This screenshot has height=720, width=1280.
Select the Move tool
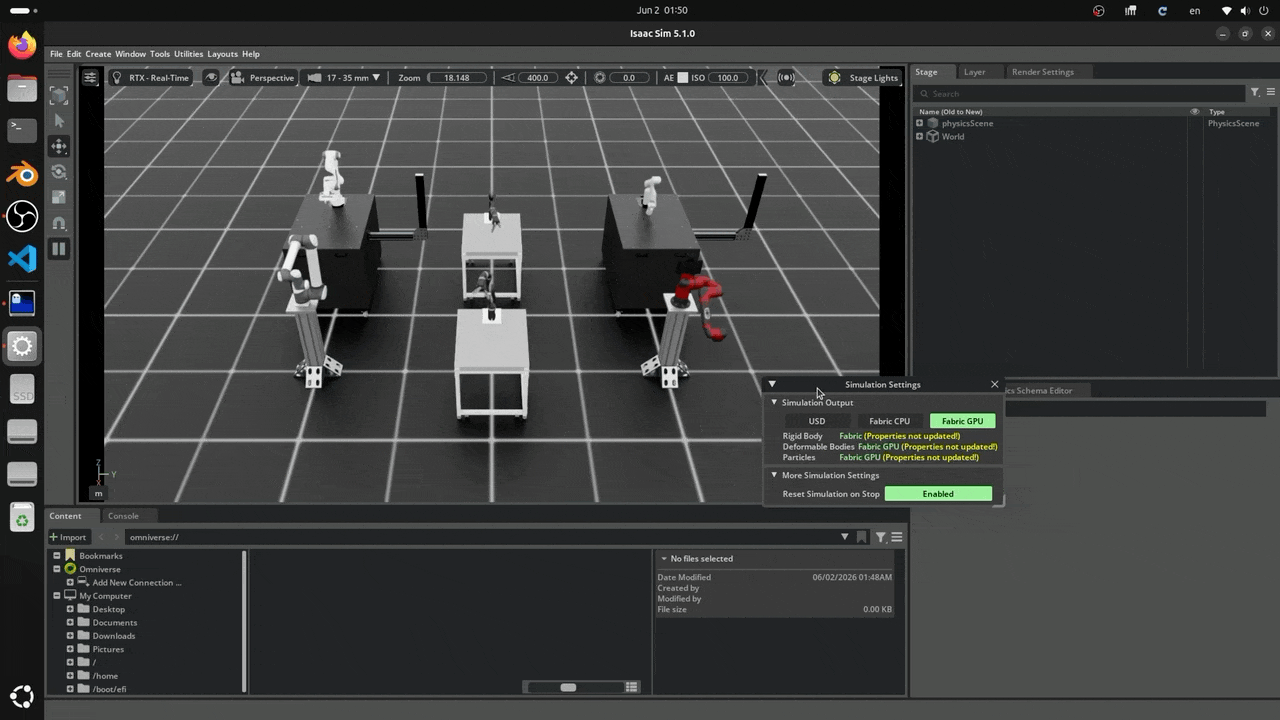coord(59,147)
